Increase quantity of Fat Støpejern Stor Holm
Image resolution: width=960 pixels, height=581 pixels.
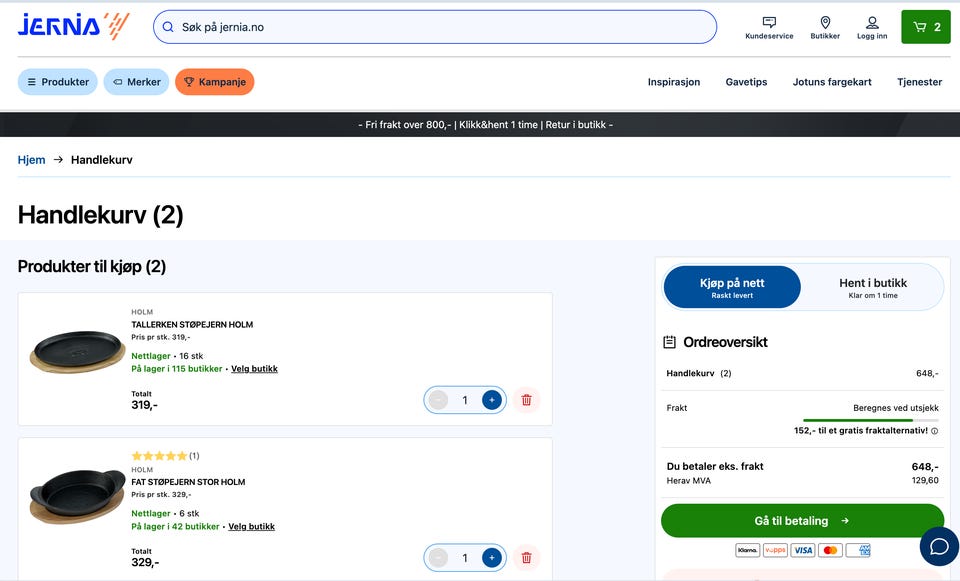[492, 558]
